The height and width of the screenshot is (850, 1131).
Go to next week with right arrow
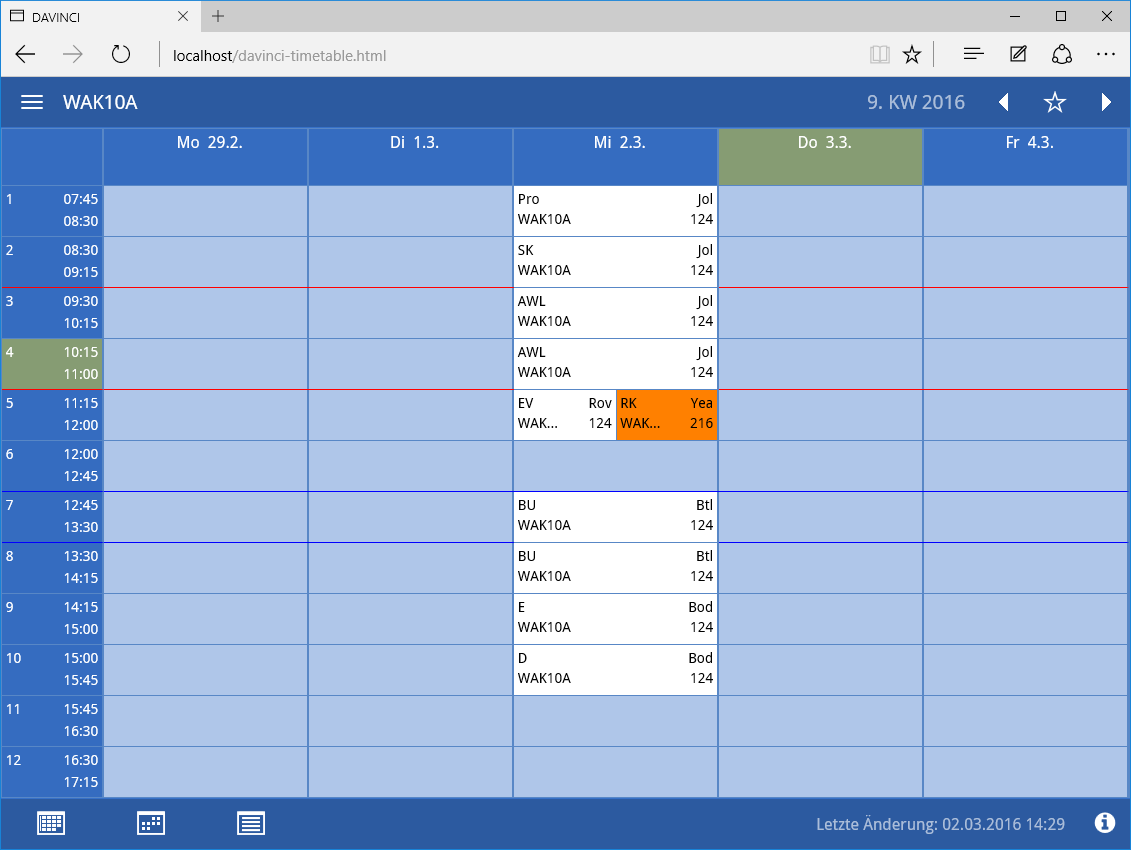pos(1106,102)
